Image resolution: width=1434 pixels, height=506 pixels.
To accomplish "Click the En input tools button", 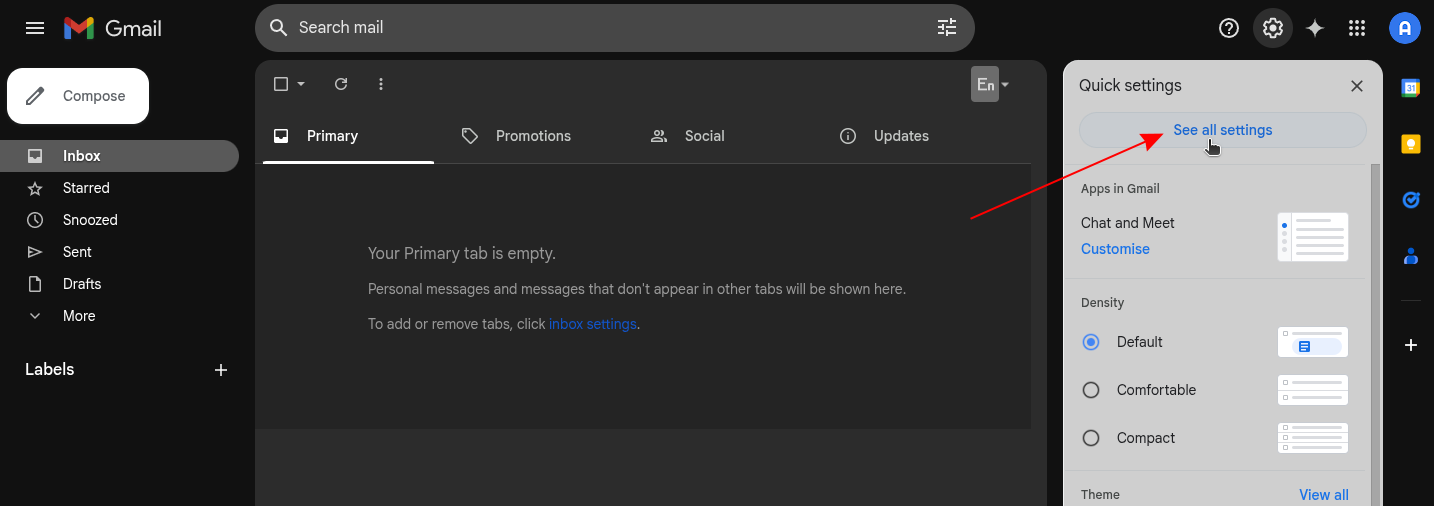I will 985,84.
